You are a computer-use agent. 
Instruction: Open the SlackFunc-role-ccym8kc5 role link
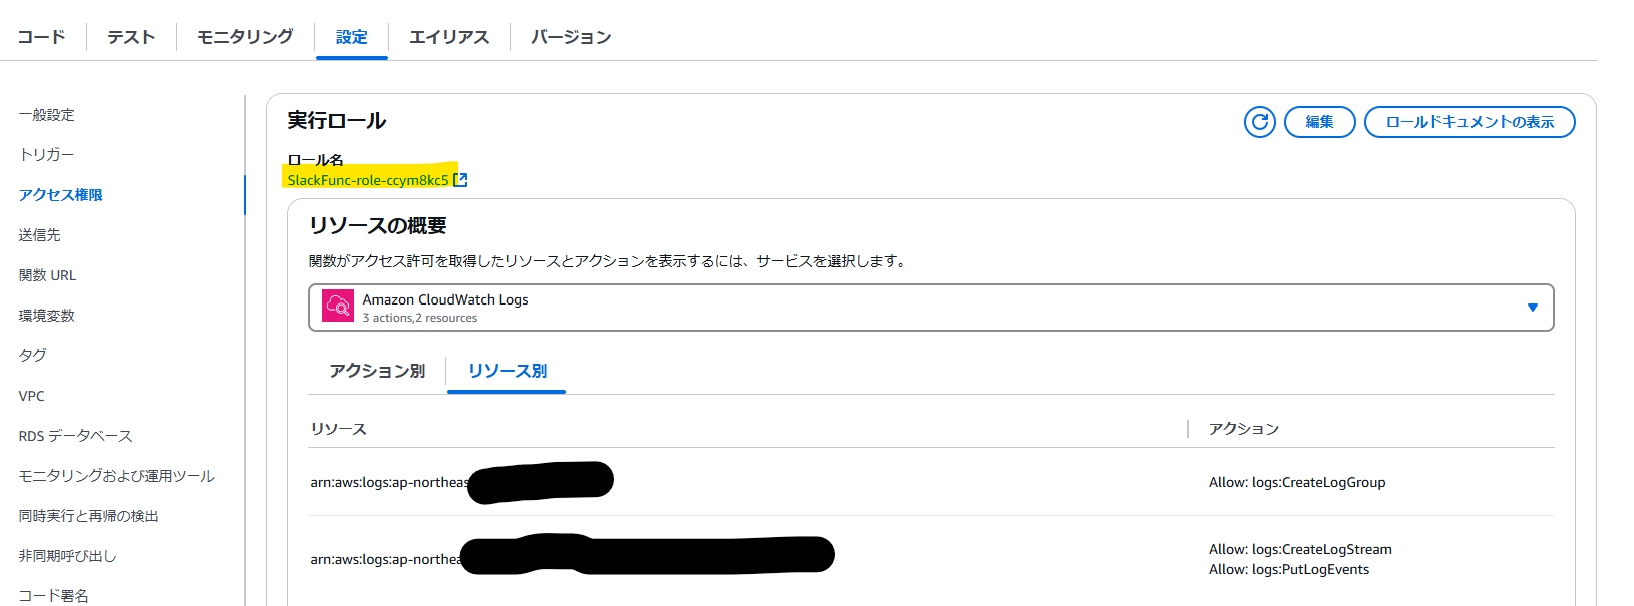371,180
